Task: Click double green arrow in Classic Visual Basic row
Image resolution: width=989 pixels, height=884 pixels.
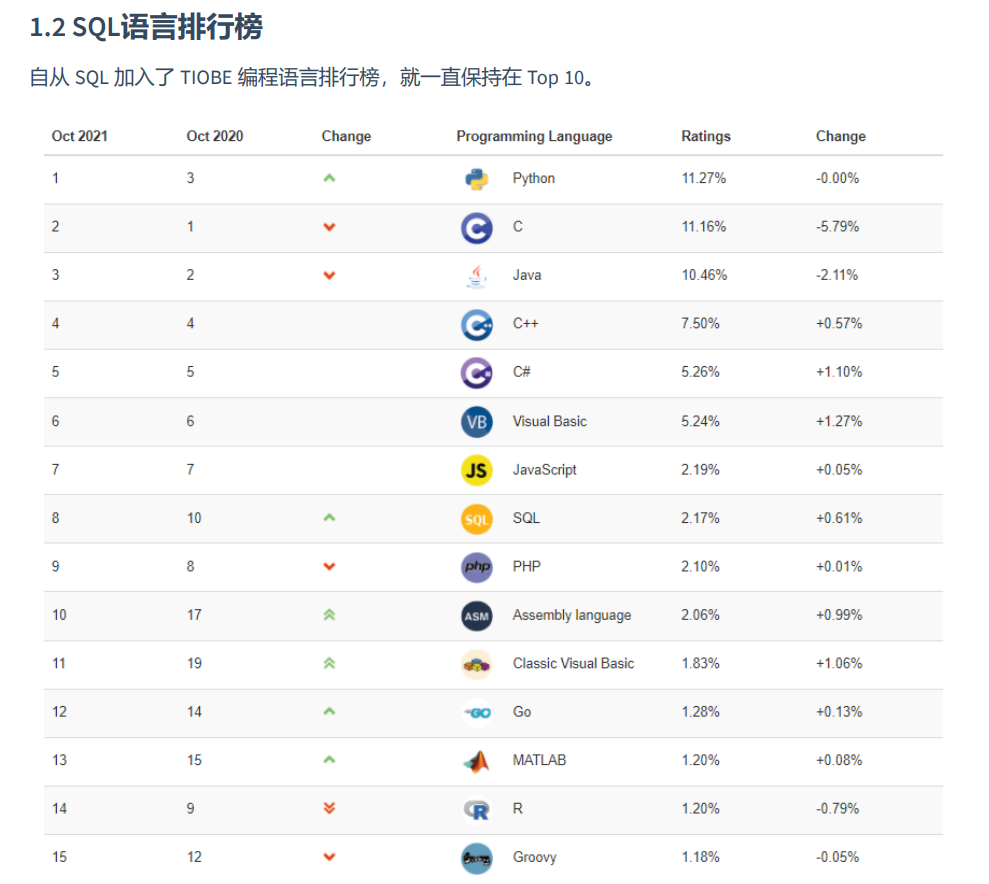Action: pos(329,663)
